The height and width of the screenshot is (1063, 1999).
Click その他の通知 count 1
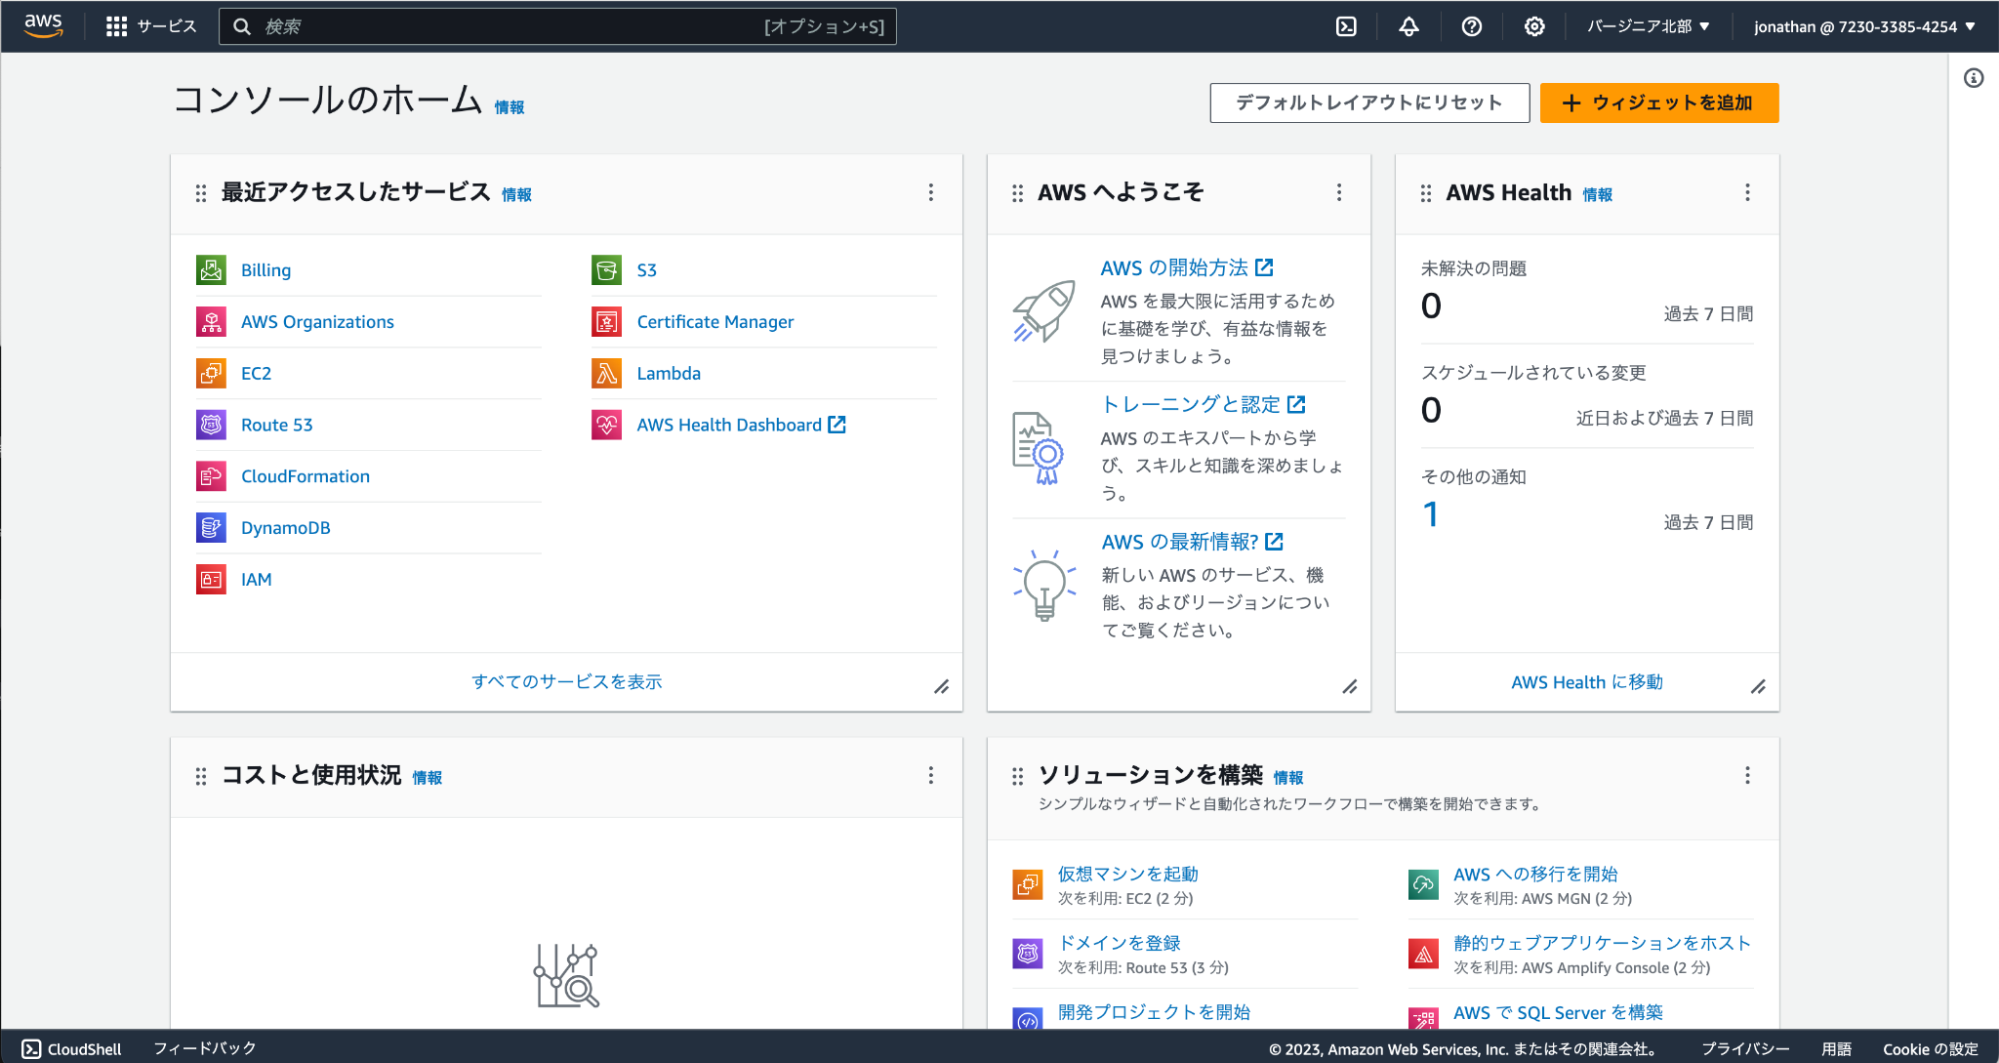(x=1431, y=514)
